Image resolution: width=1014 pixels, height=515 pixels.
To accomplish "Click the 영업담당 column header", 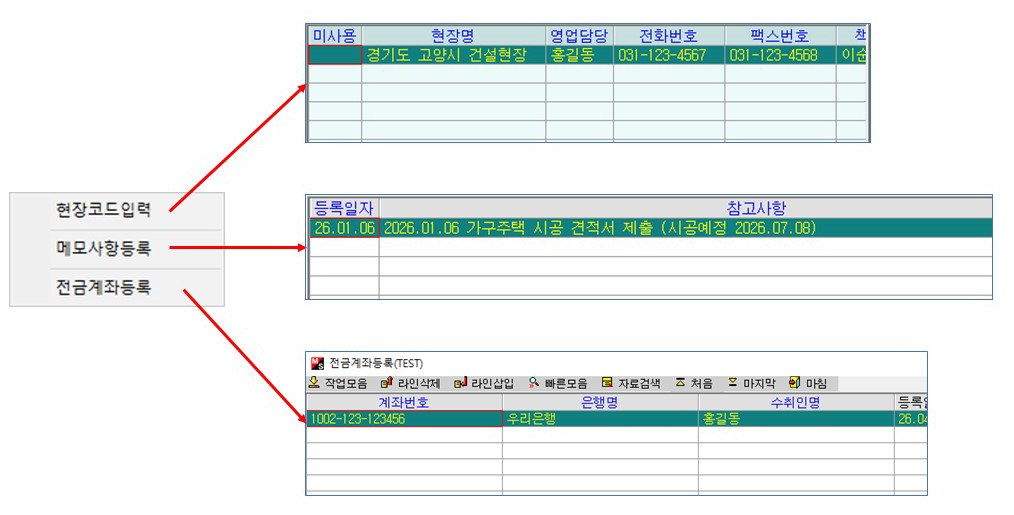I will coord(579,36).
